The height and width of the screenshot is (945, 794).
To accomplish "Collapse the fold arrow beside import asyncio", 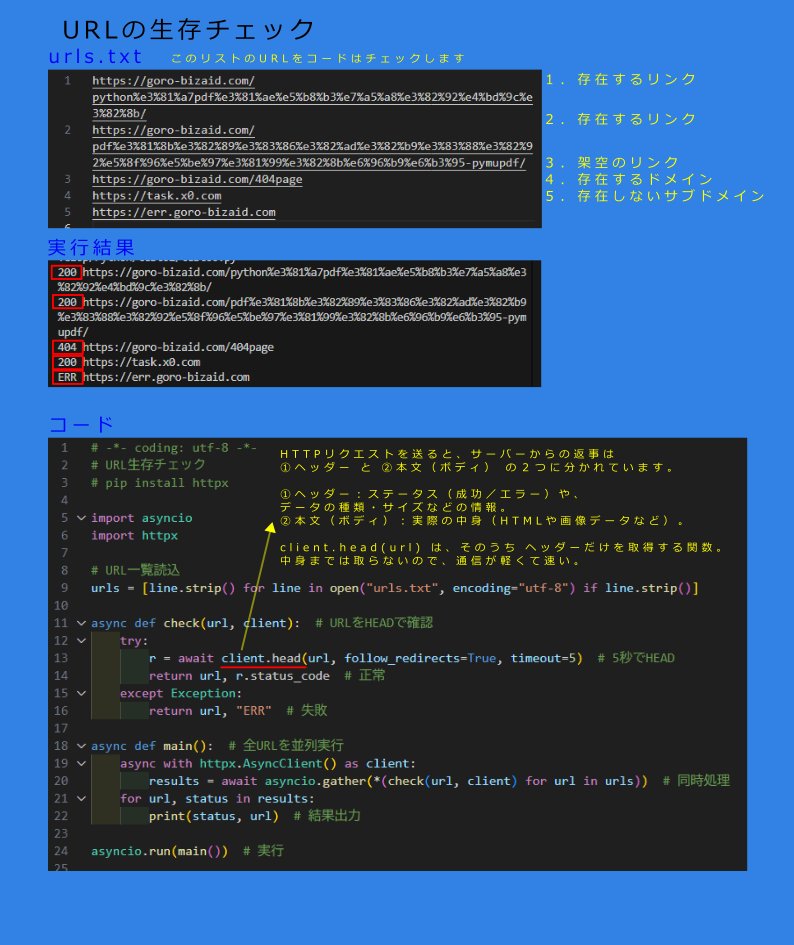I will pyautogui.click(x=81, y=518).
